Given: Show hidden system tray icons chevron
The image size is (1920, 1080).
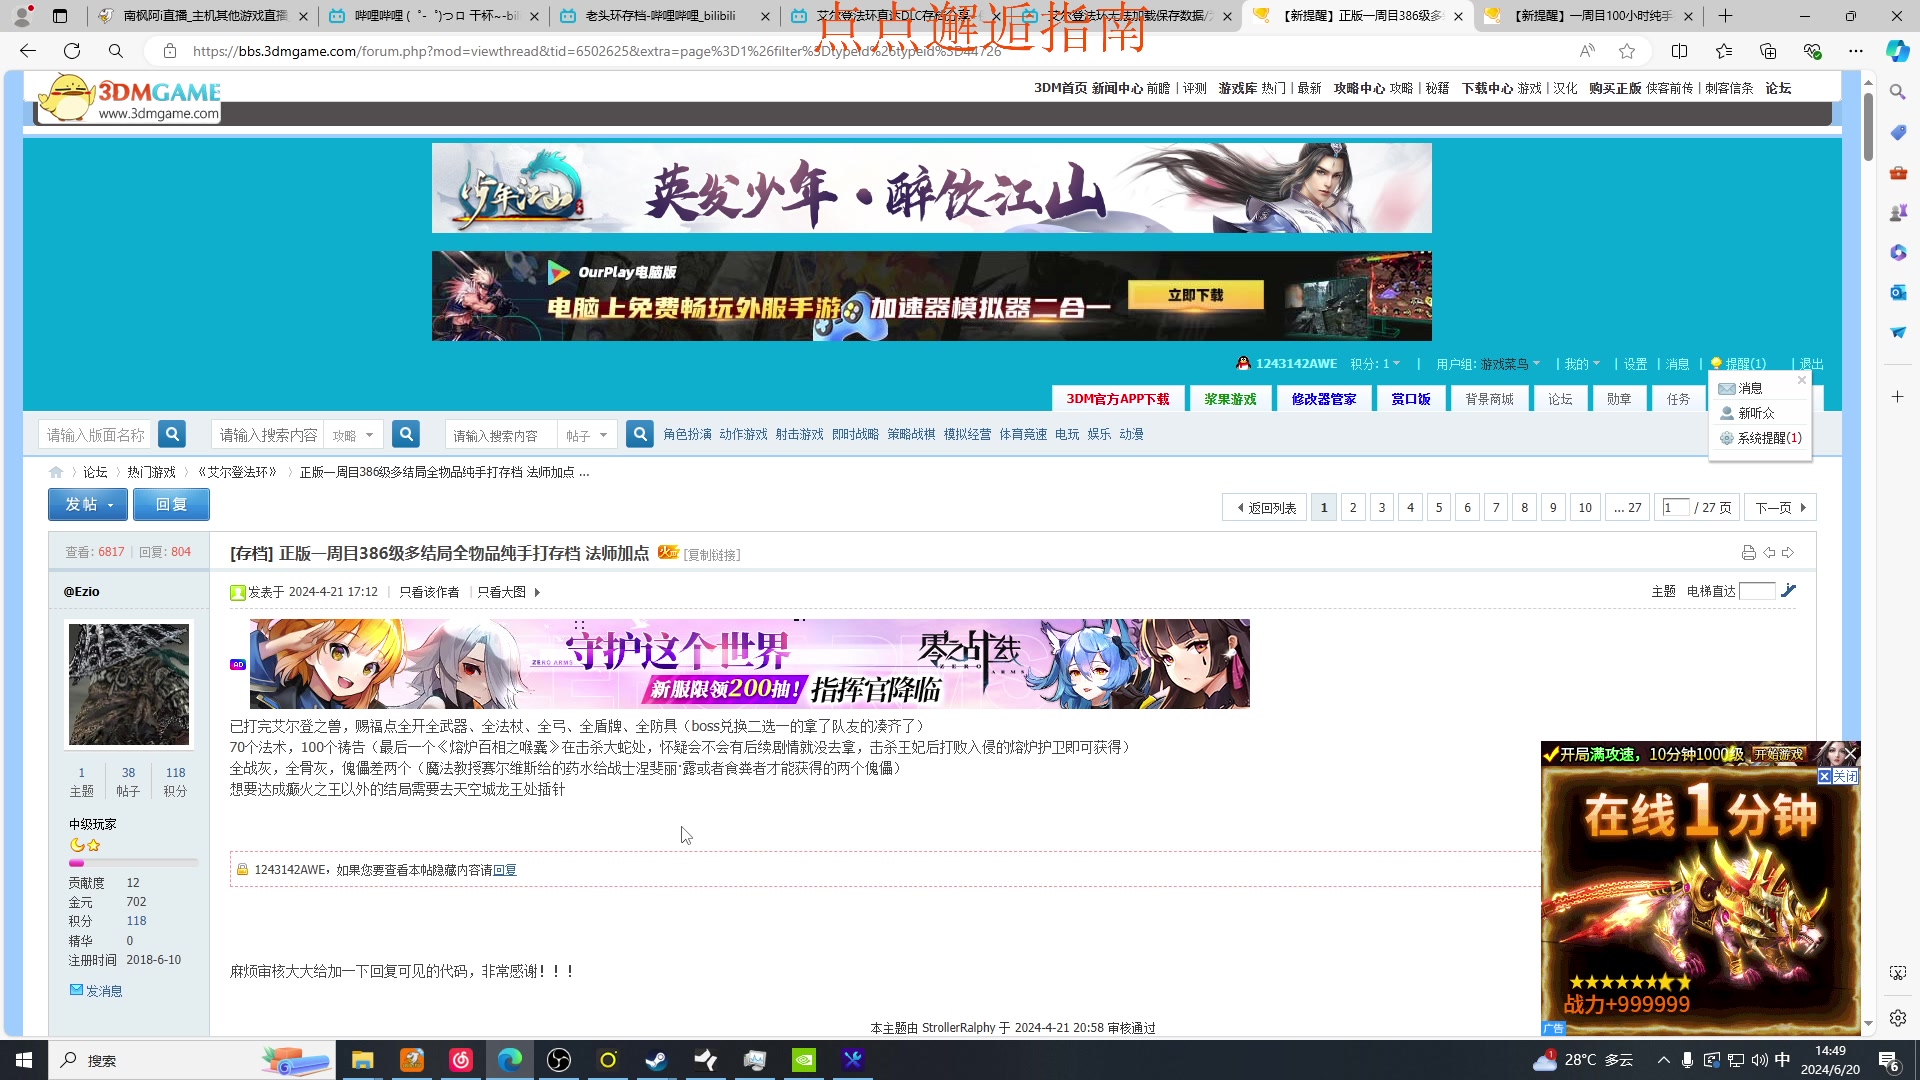Looking at the screenshot, I should click(1663, 1060).
